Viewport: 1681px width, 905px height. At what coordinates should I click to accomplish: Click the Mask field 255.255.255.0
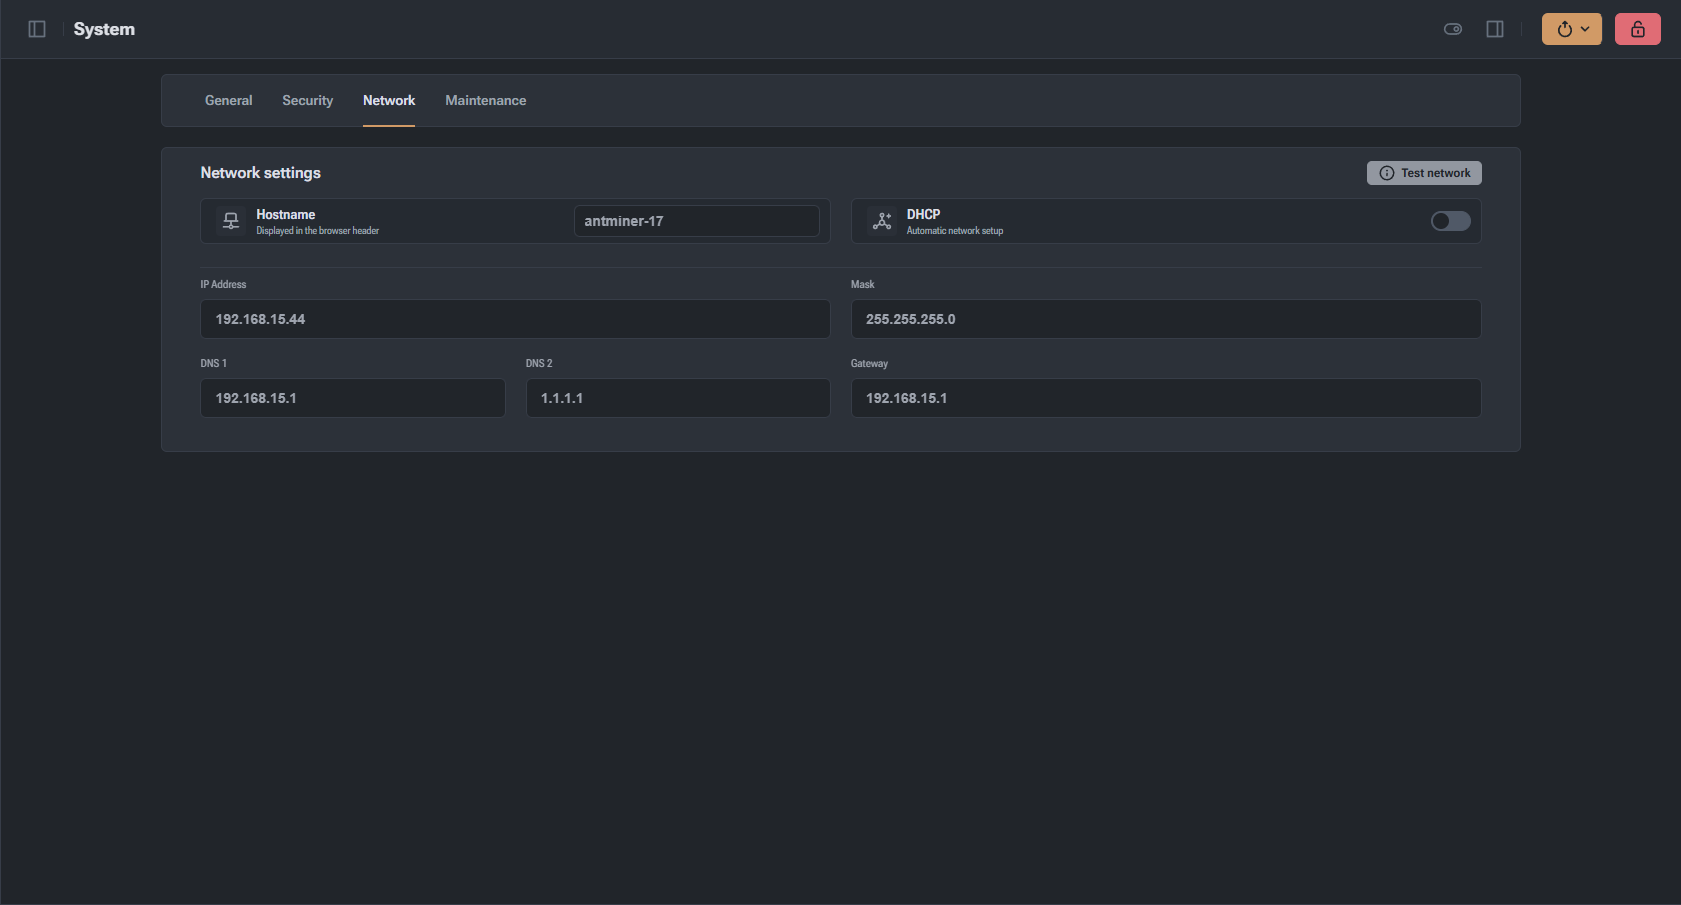(x=1165, y=319)
